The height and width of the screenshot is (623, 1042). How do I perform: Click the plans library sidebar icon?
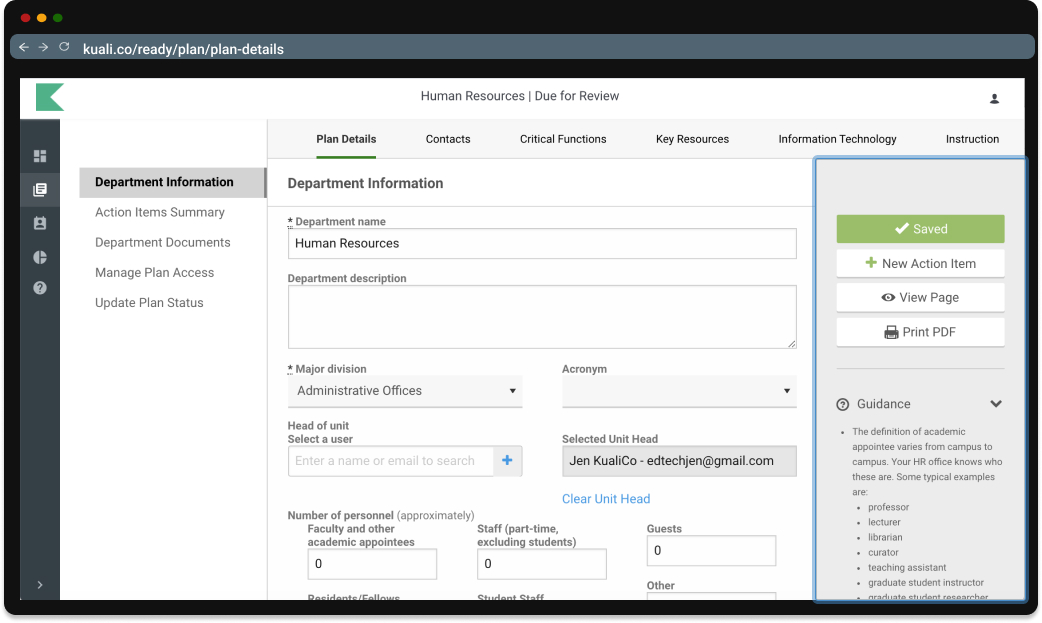pos(40,190)
